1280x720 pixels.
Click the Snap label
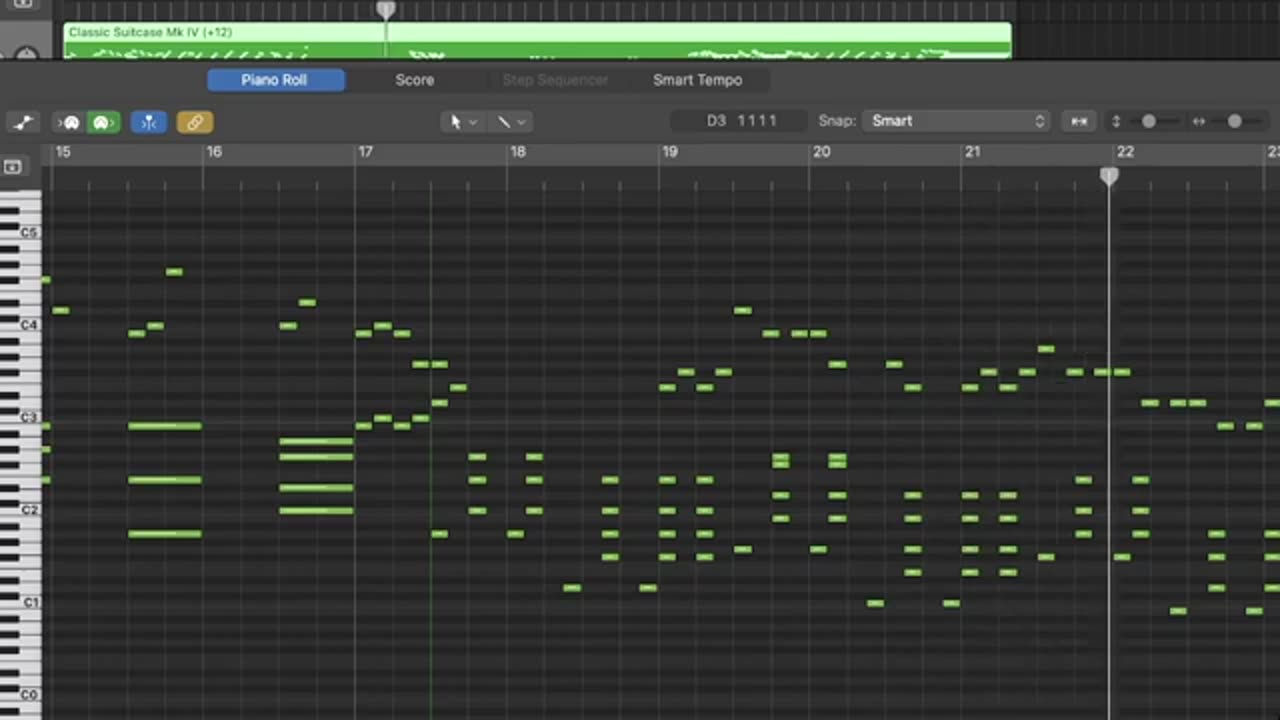(837, 121)
